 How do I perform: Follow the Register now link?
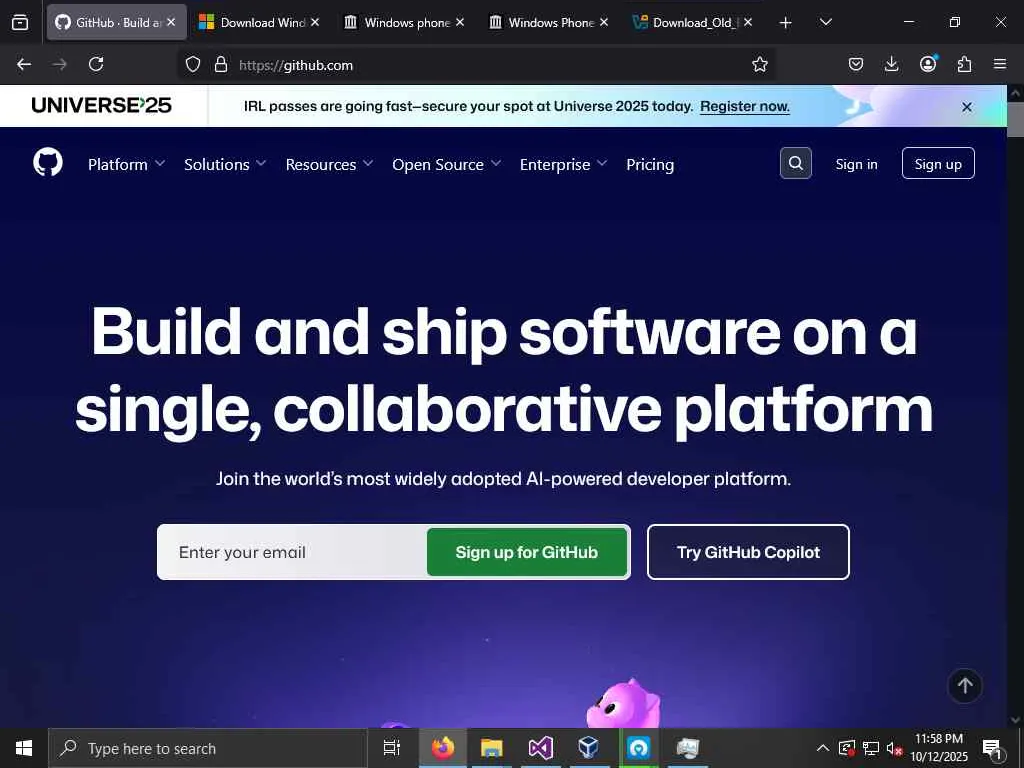(x=744, y=106)
